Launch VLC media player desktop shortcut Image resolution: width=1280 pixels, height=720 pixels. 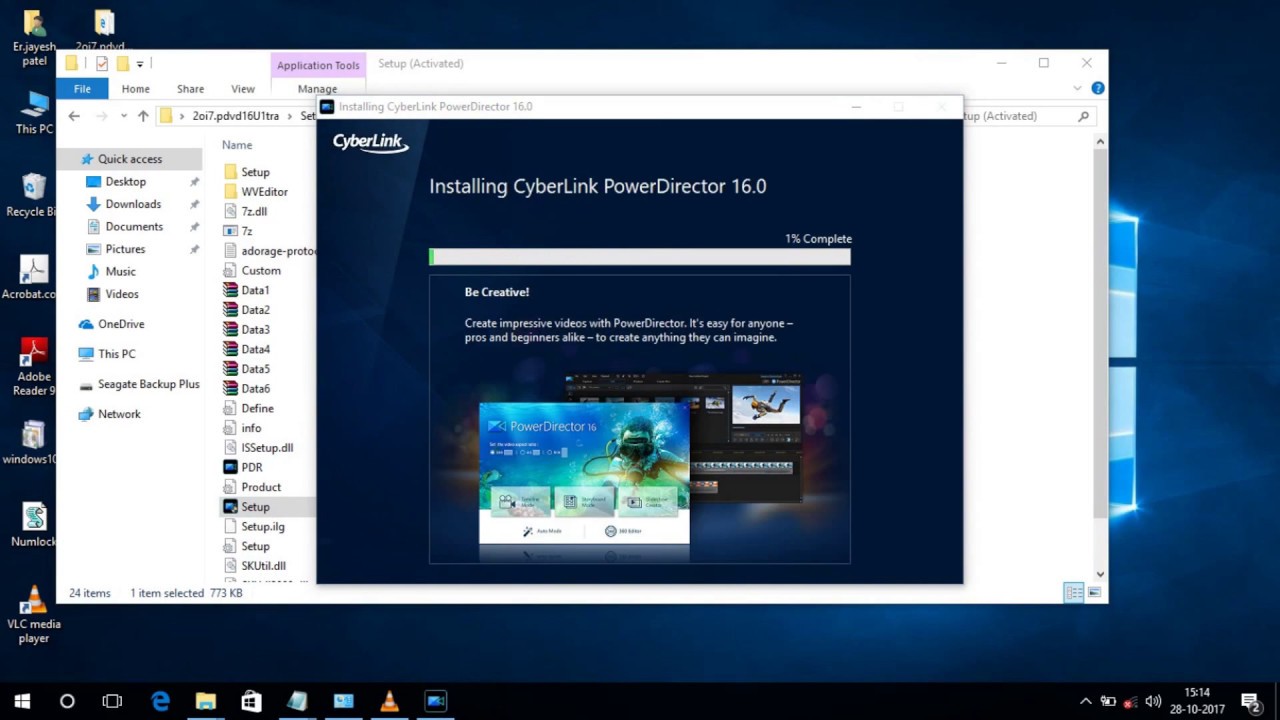(x=34, y=614)
